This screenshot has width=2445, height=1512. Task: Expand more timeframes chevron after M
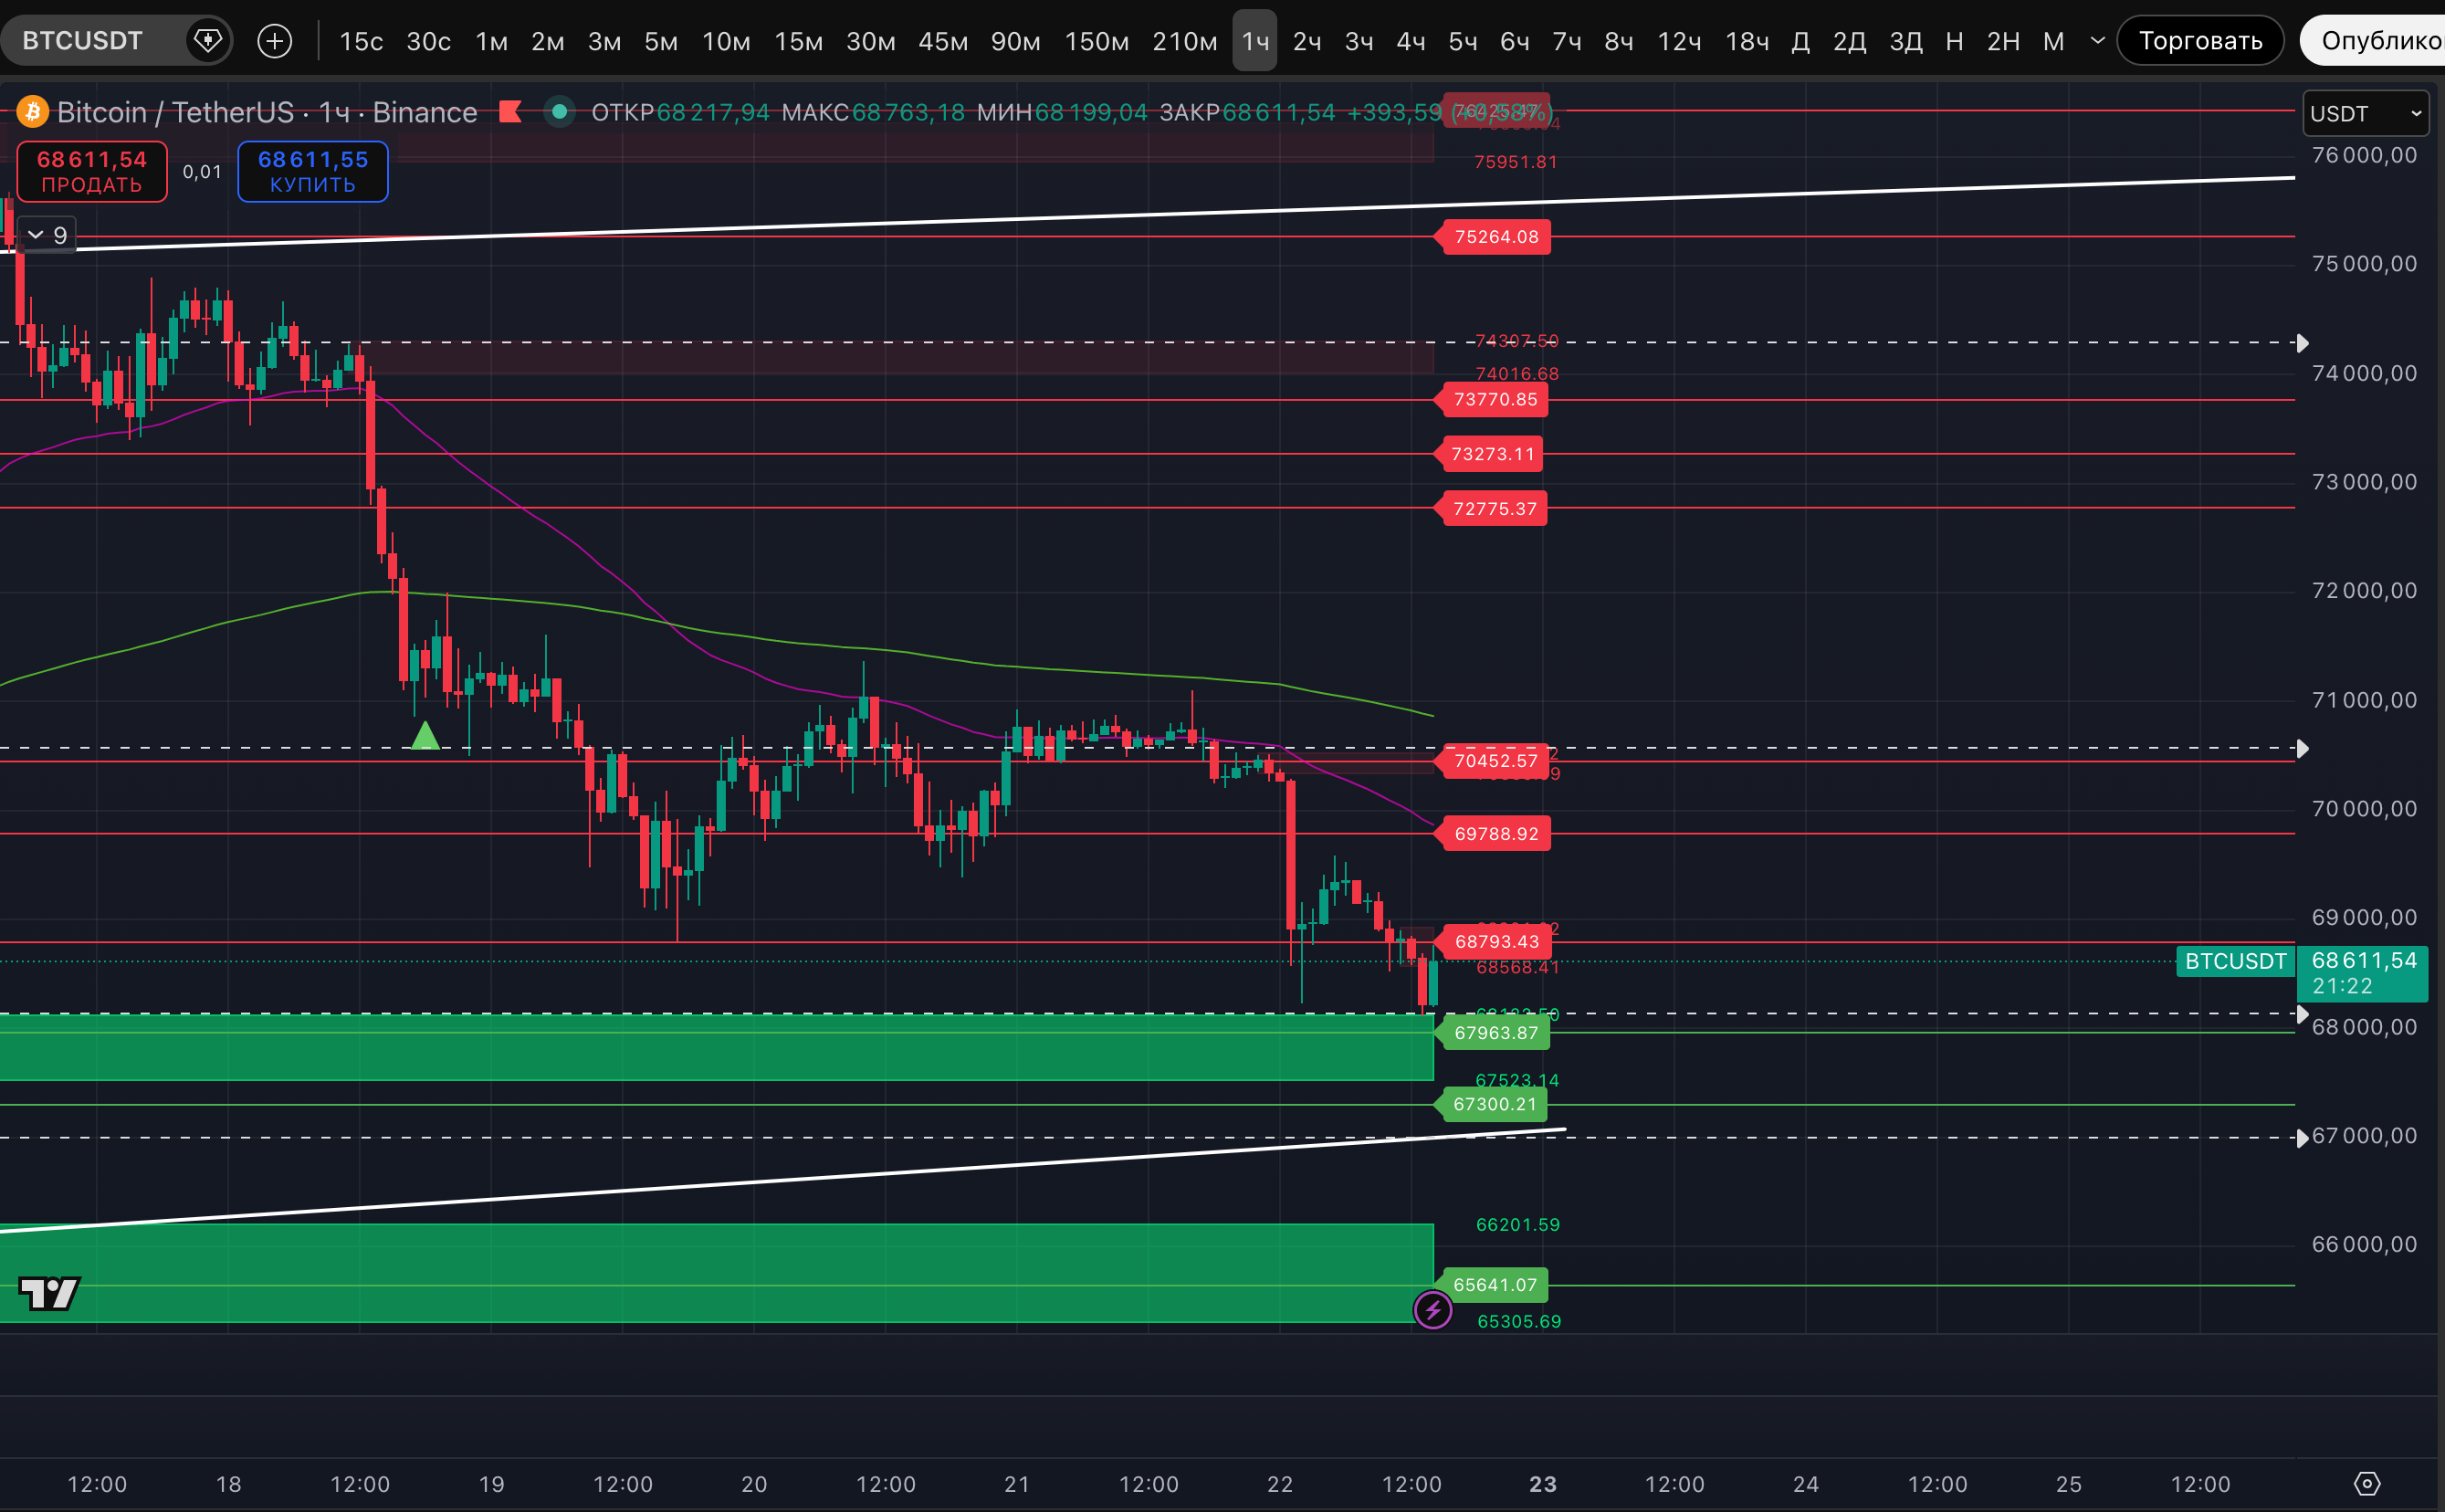(x=2098, y=41)
